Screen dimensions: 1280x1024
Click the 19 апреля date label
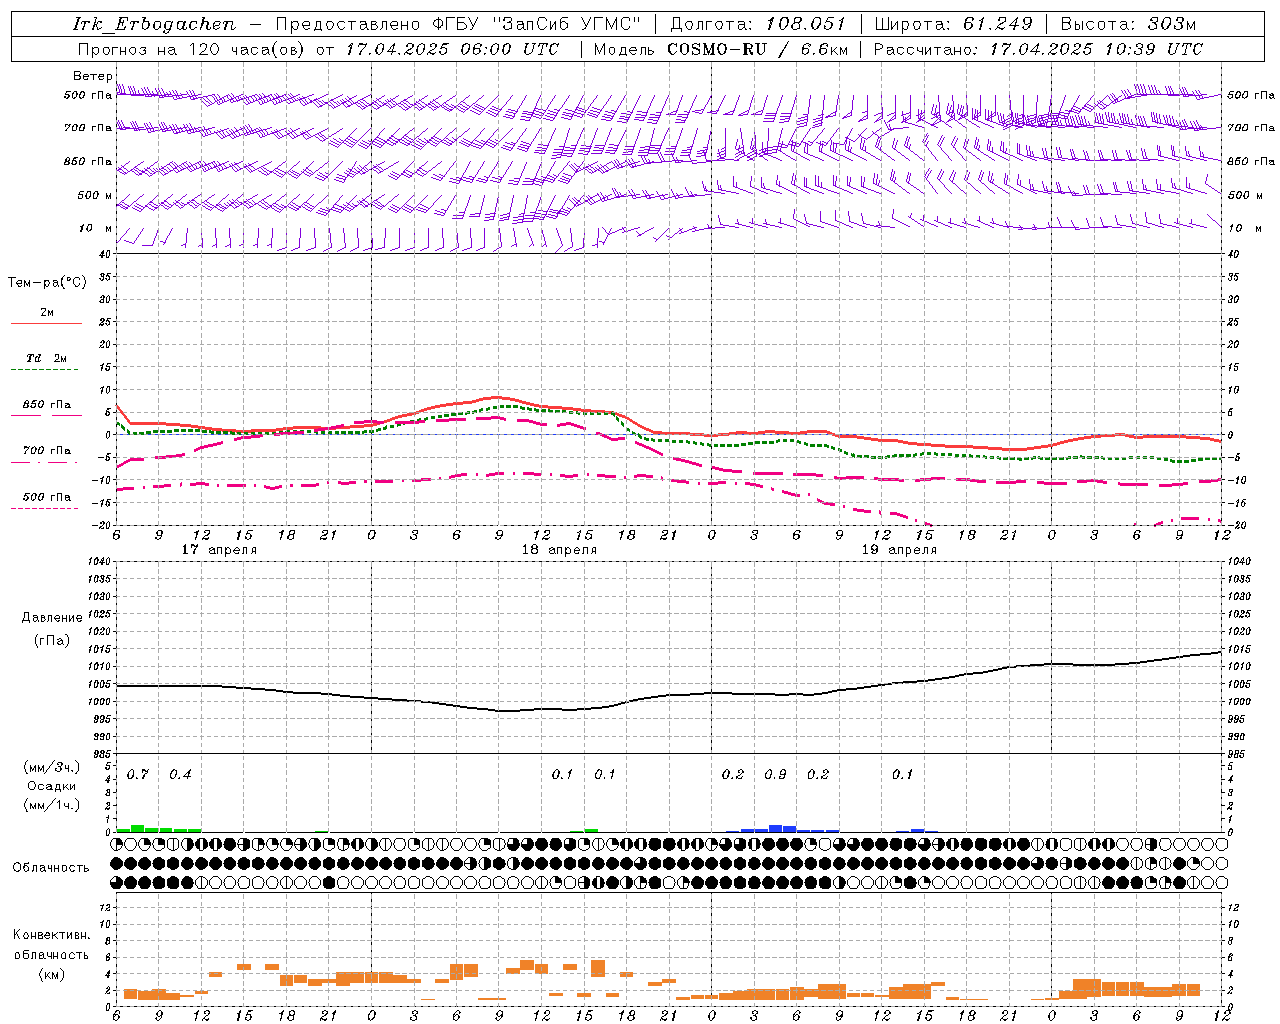pos(899,550)
